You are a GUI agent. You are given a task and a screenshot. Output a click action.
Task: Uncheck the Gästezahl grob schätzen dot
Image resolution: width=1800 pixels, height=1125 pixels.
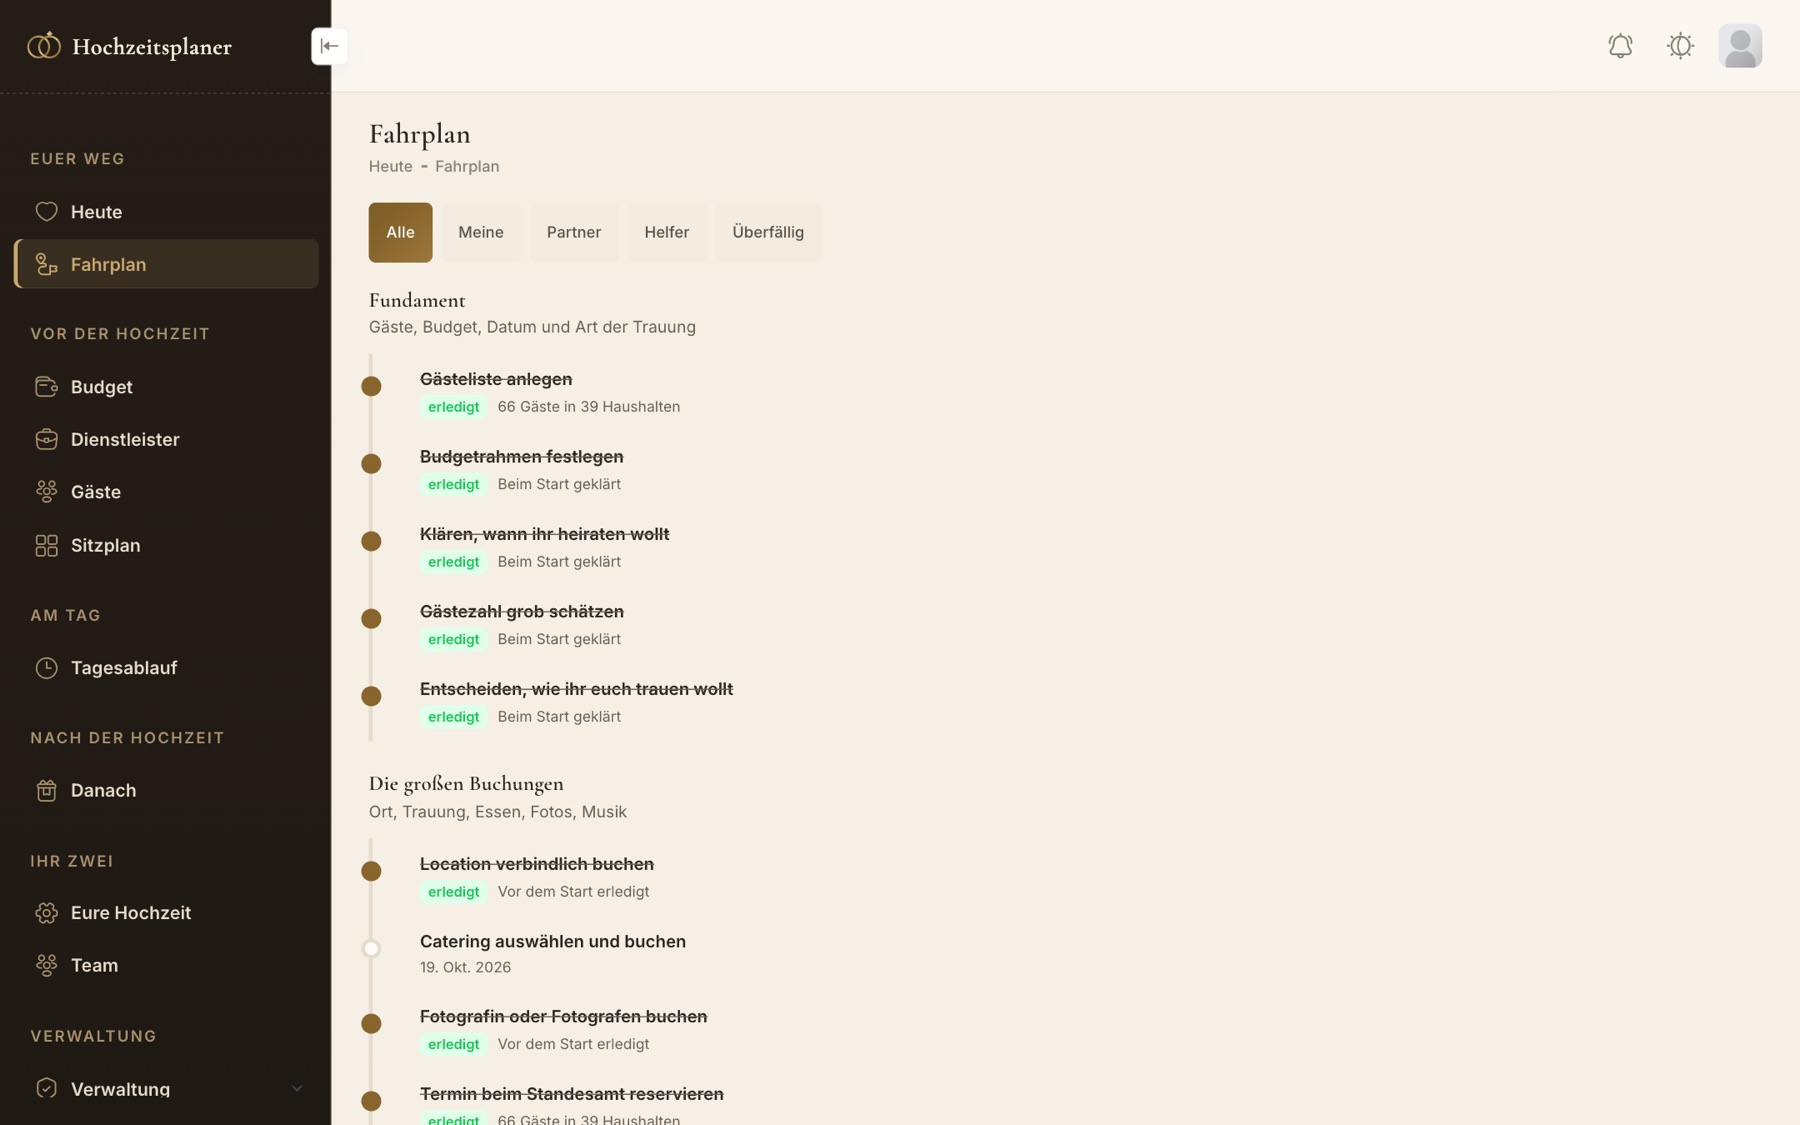[371, 618]
